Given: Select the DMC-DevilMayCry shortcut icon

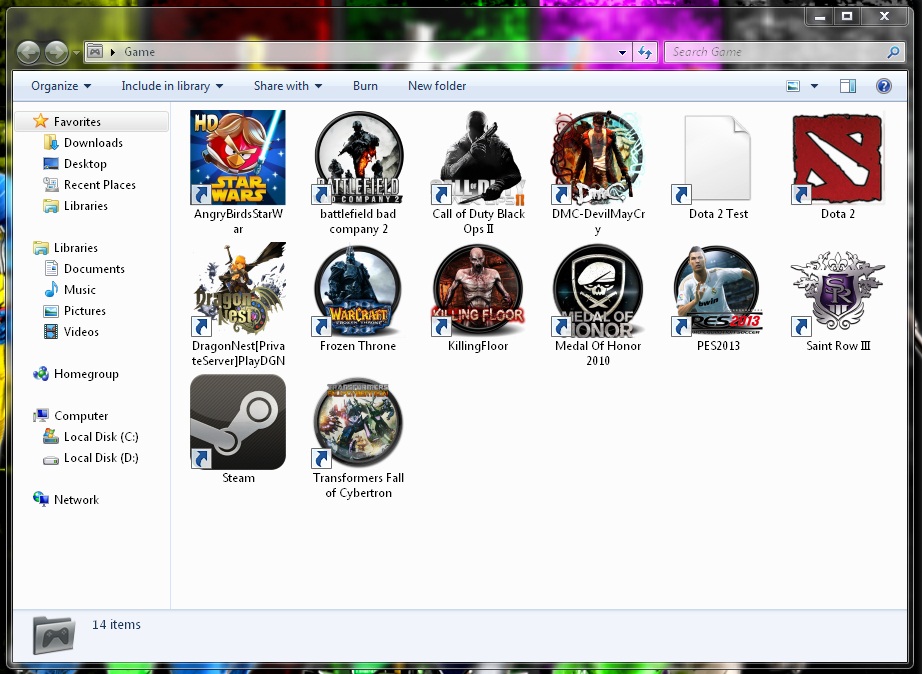Looking at the screenshot, I should [598, 158].
